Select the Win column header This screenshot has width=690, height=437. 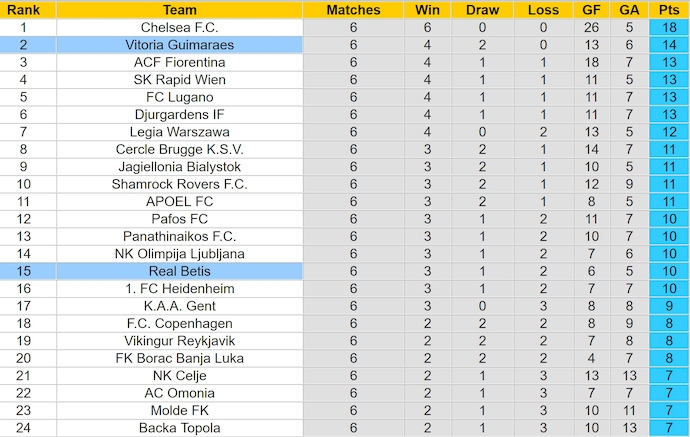pos(424,10)
